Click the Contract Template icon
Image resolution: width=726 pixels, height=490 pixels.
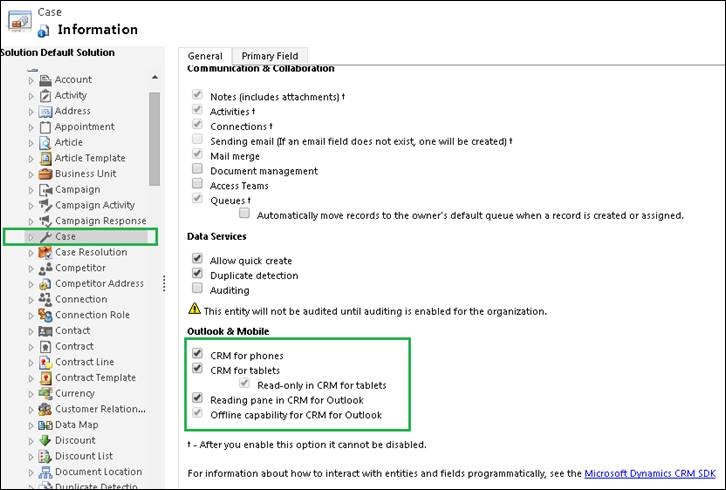point(45,378)
